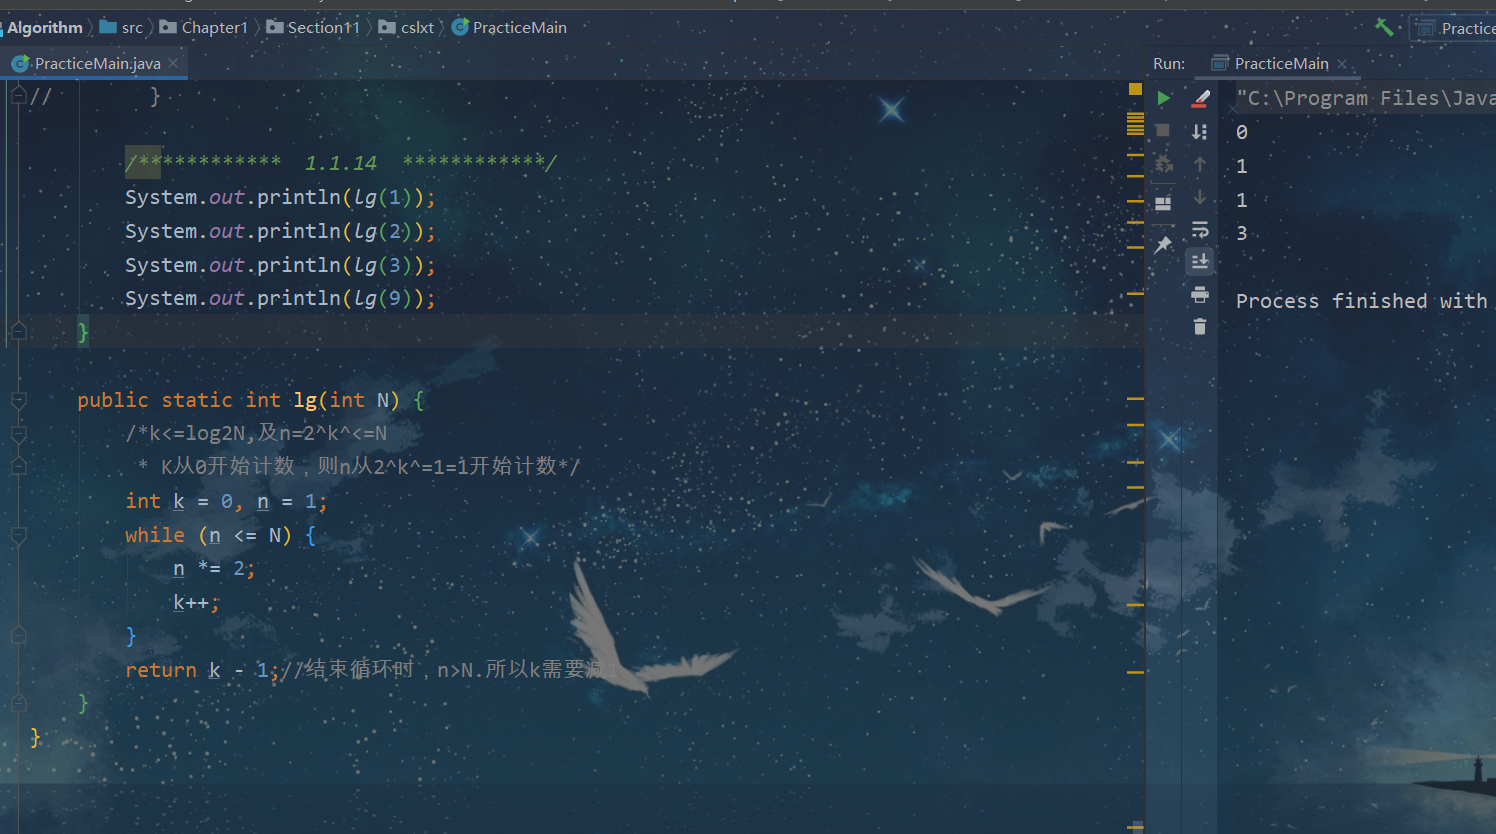Viewport: 1496px width, 834px height.
Task: Pin the Run tool window tab
Action: pyautogui.click(x=1163, y=244)
